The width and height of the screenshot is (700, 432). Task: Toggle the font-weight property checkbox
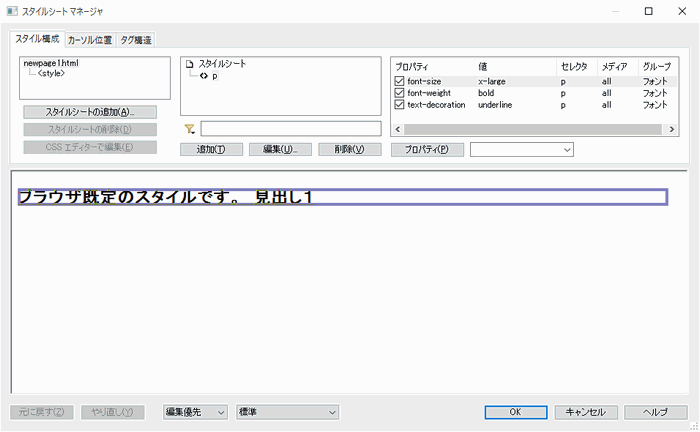click(400, 93)
